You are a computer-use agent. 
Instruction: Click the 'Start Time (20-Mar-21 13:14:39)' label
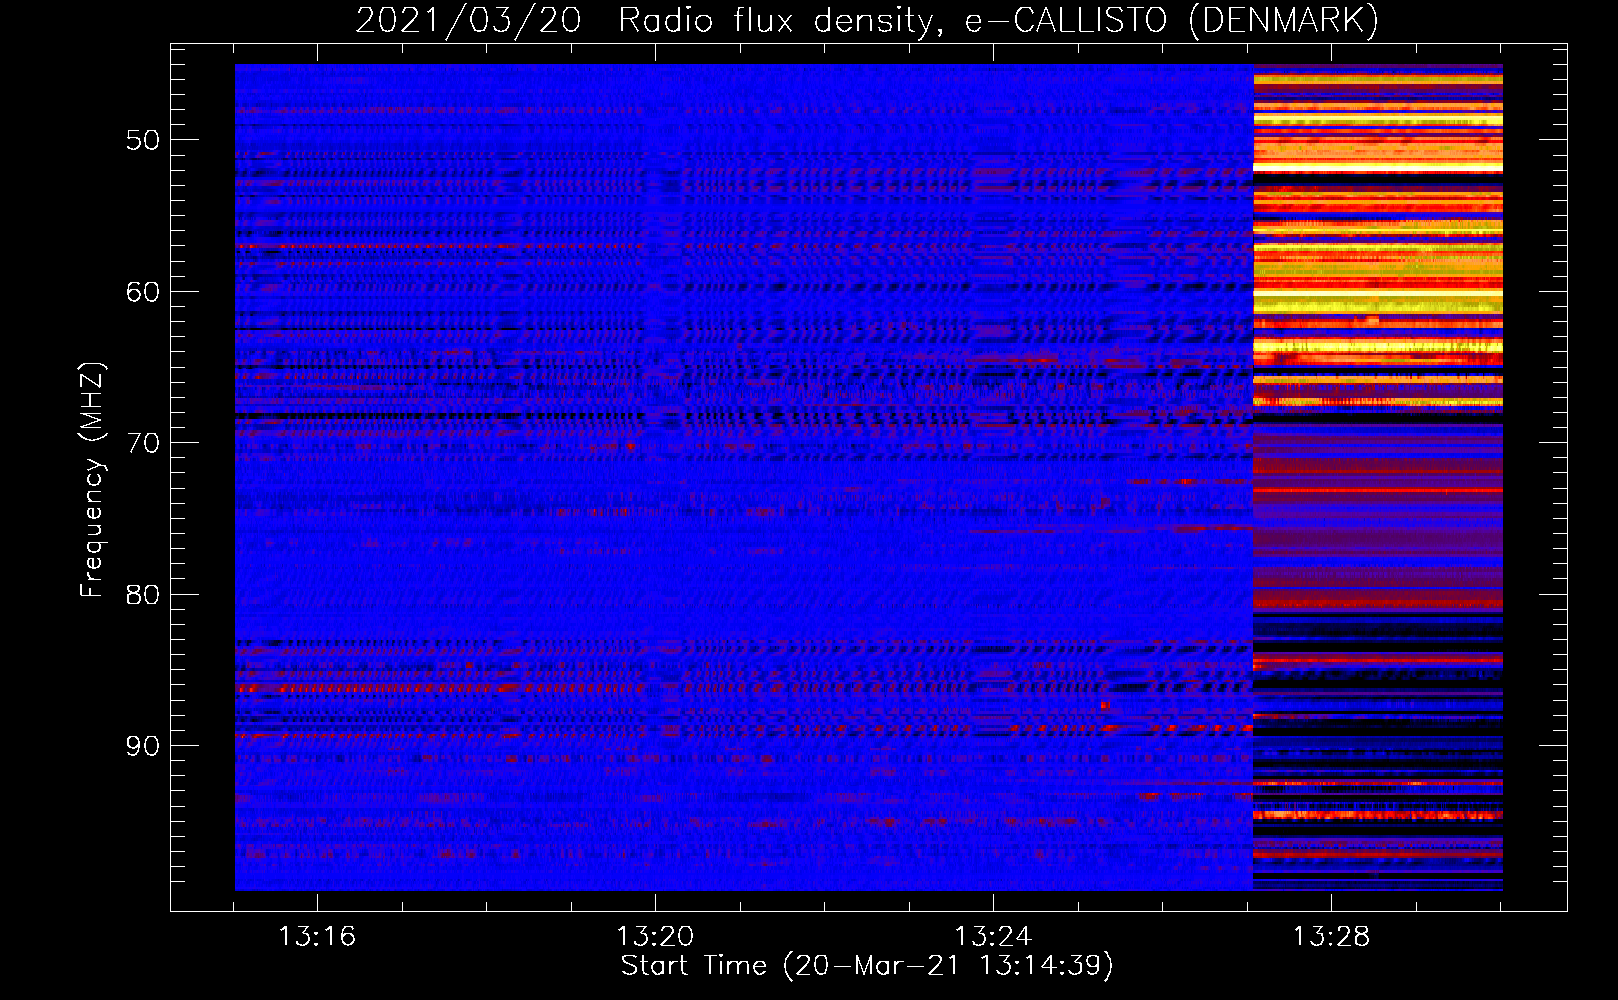point(867,966)
